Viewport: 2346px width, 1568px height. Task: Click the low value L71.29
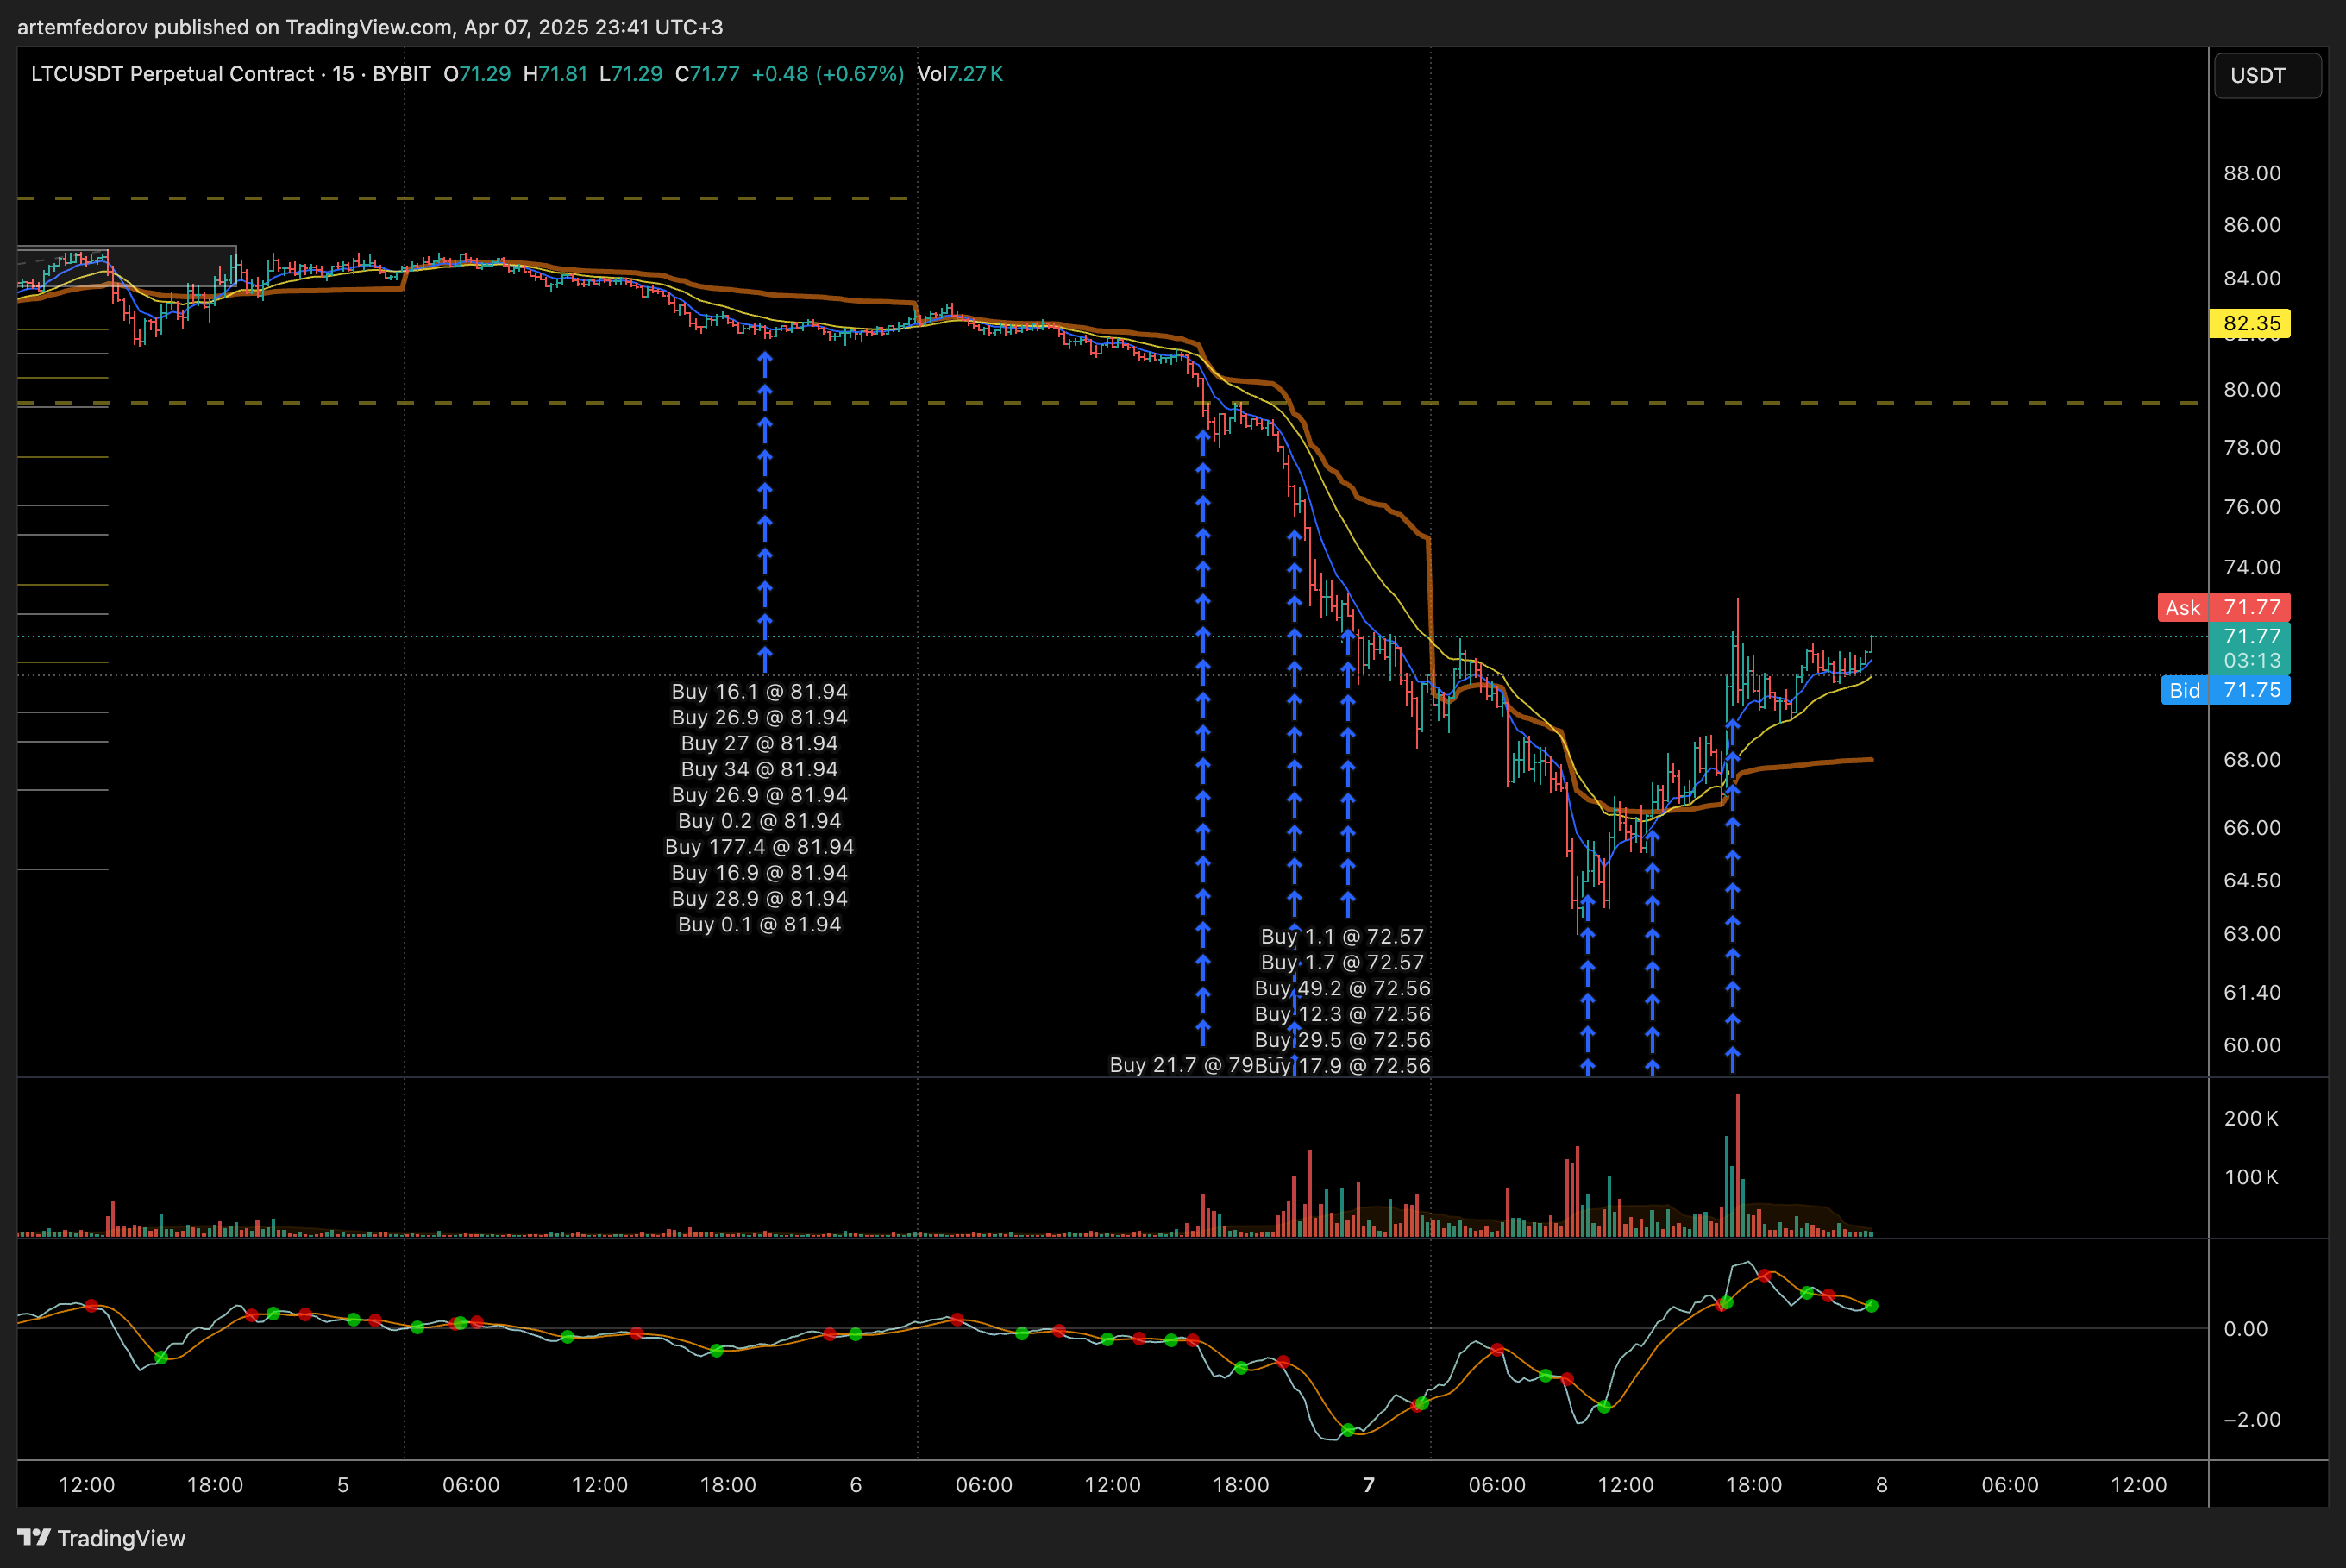[631, 74]
